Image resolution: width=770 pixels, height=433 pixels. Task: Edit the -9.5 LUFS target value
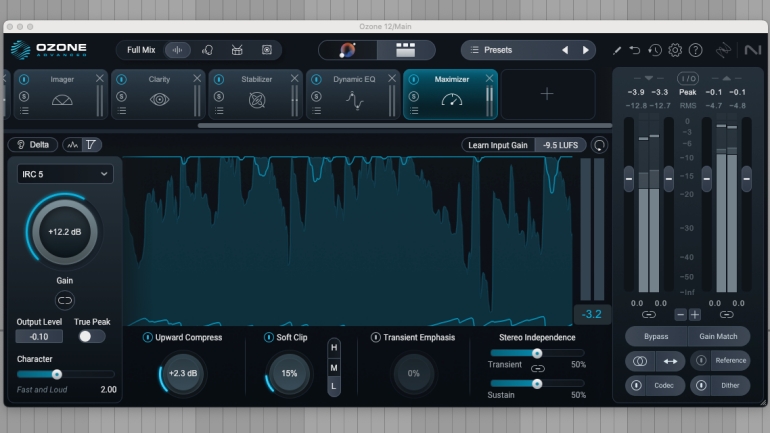560,145
